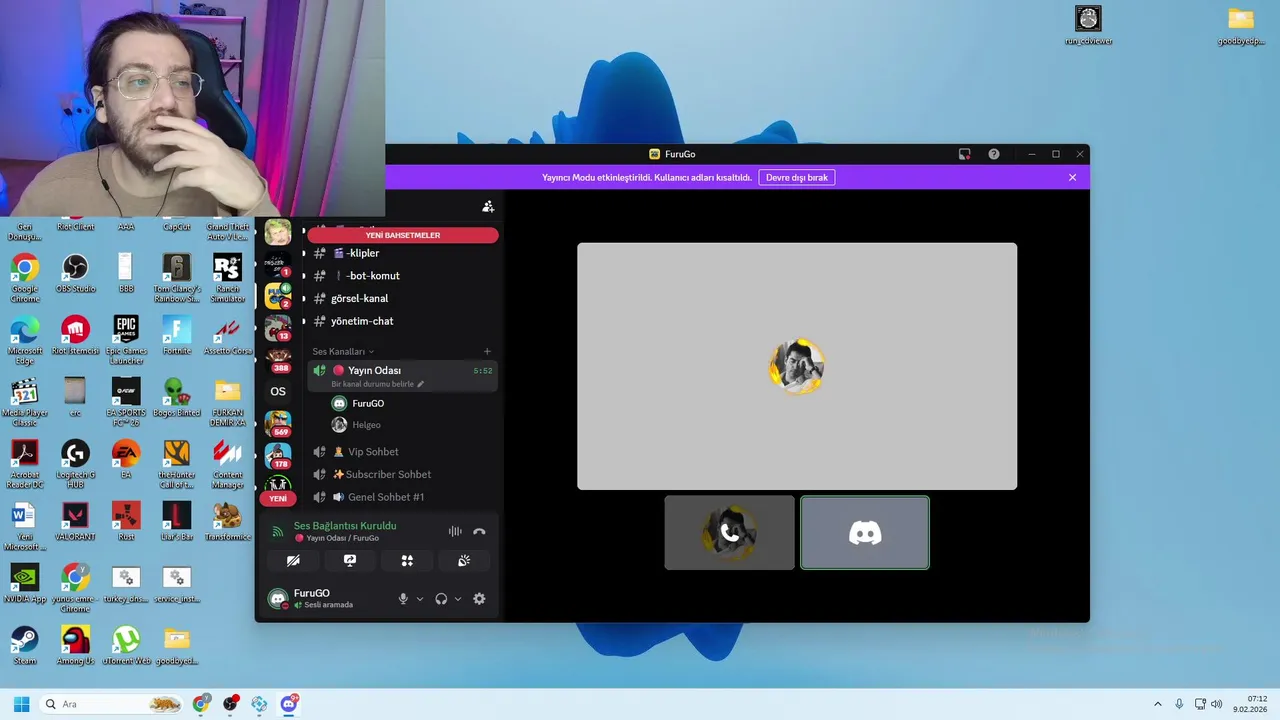Open Discord help question mark icon
Image resolution: width=1280 pixels, height=720 pixels.
coord(993,154)
